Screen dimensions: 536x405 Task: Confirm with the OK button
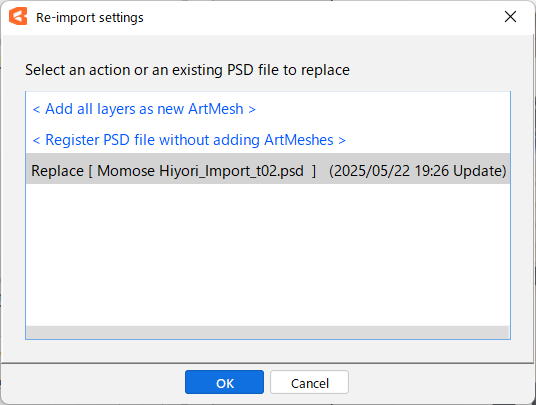224,382
